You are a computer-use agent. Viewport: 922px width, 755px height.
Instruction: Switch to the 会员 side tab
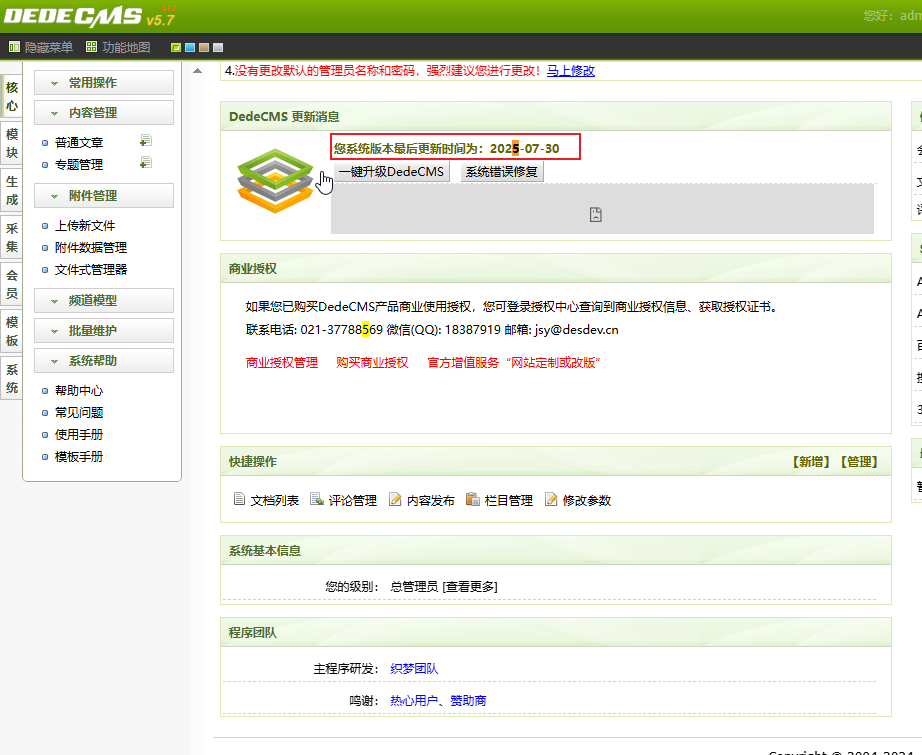tap(12, 284)
